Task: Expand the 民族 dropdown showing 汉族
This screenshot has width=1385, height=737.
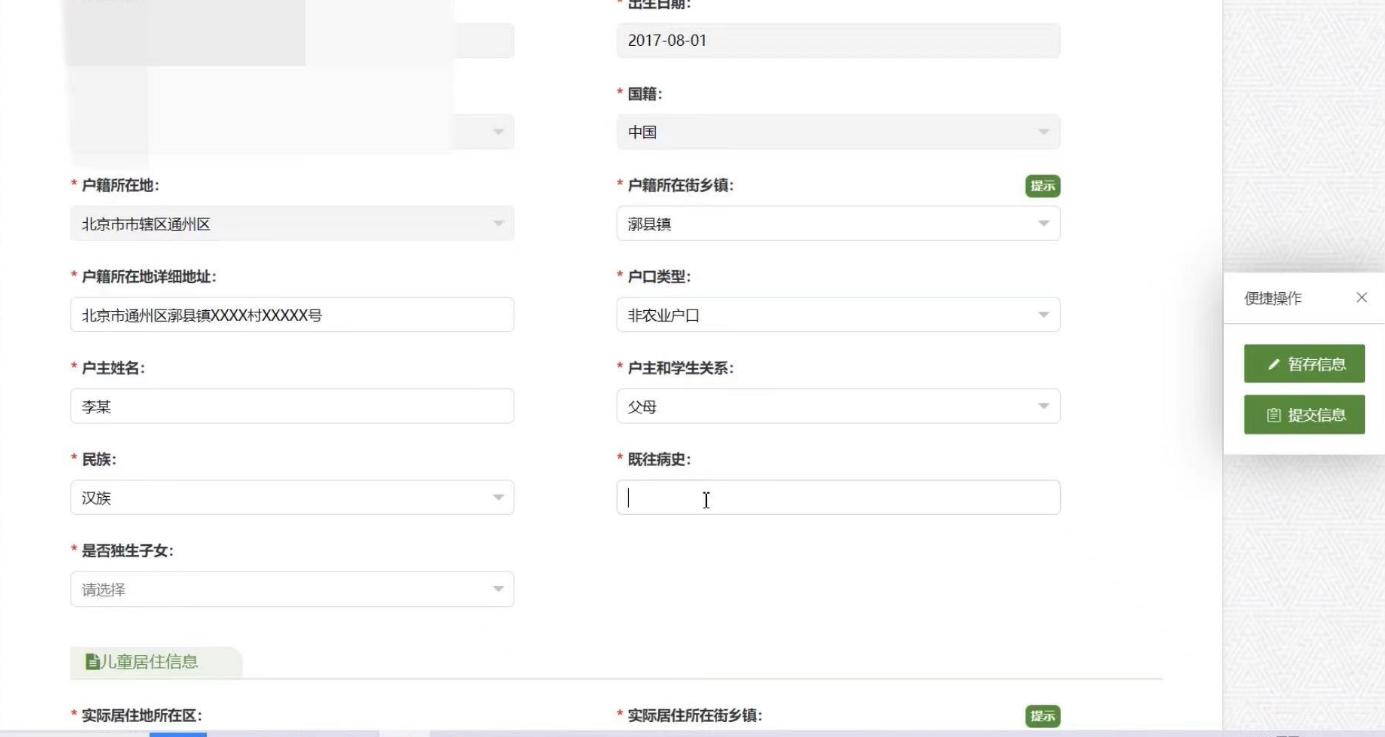Action: tap(292, 498)
